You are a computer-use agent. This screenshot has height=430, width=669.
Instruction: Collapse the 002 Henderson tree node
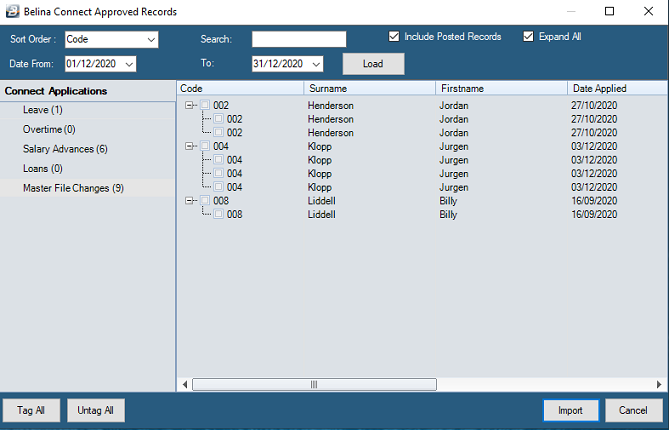tap(189, 105)
